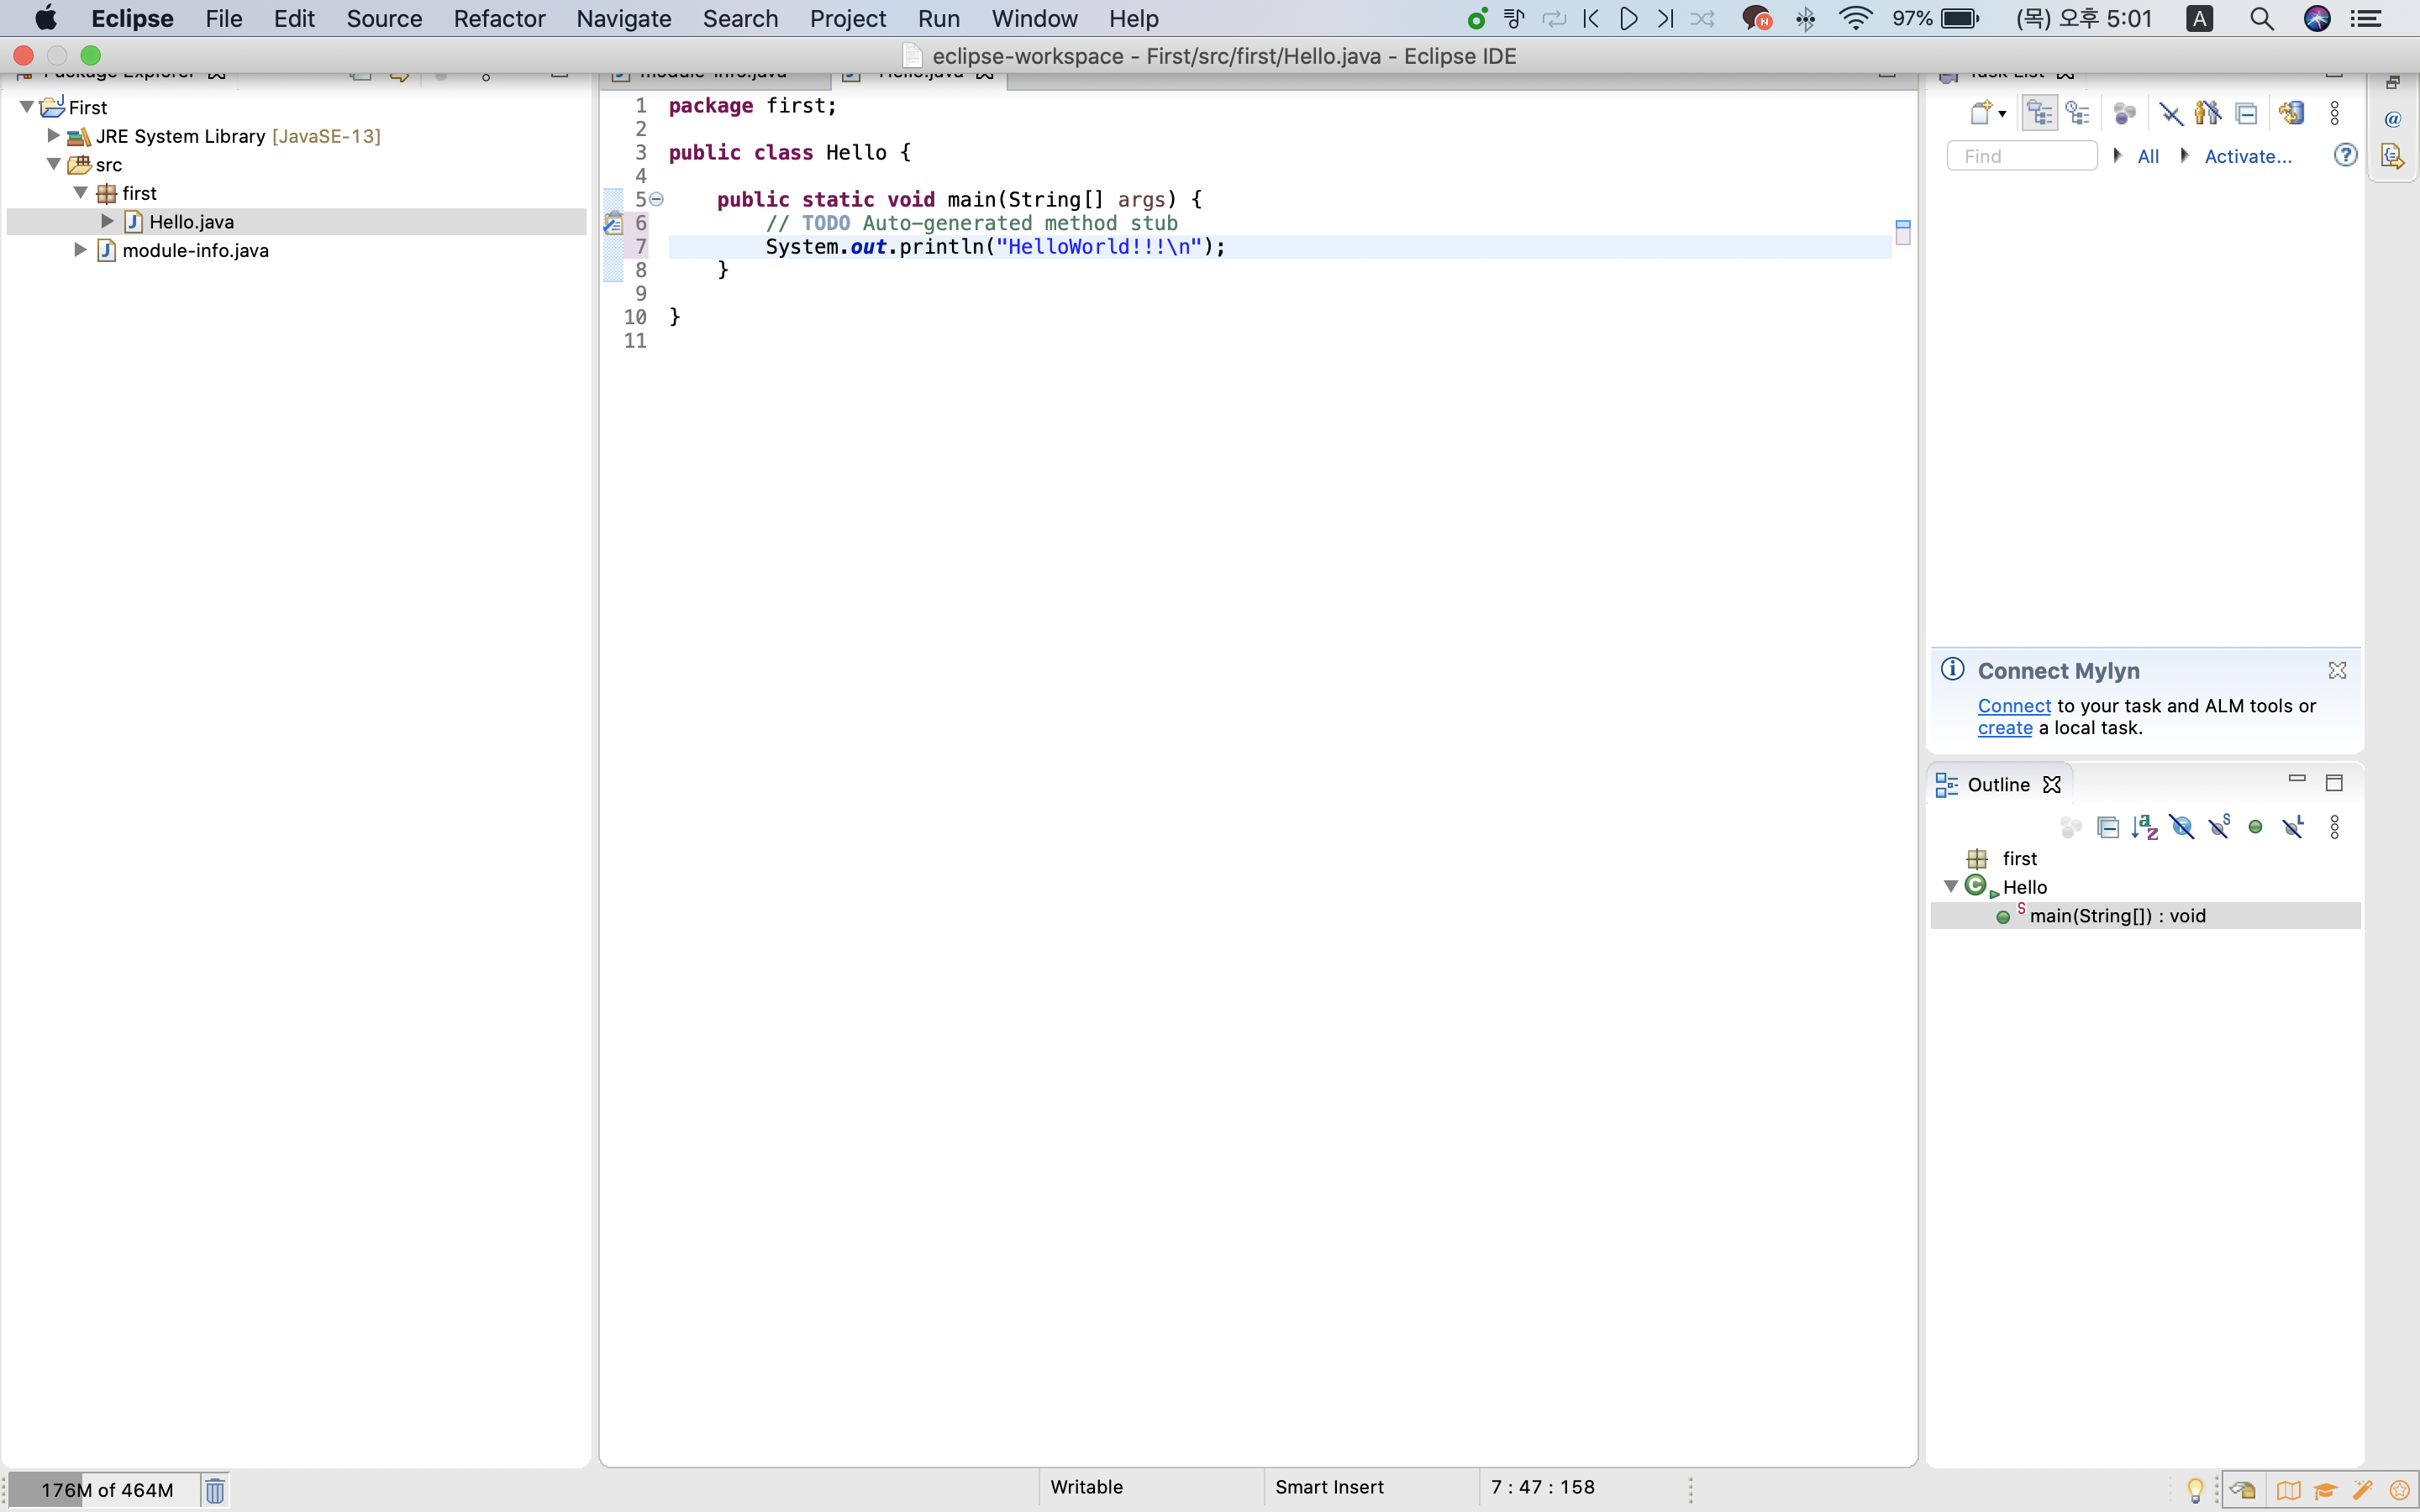Toggle Hide Static Members in Outline
Viewport: 2420px width, 1512px height.
point(2219,827)
